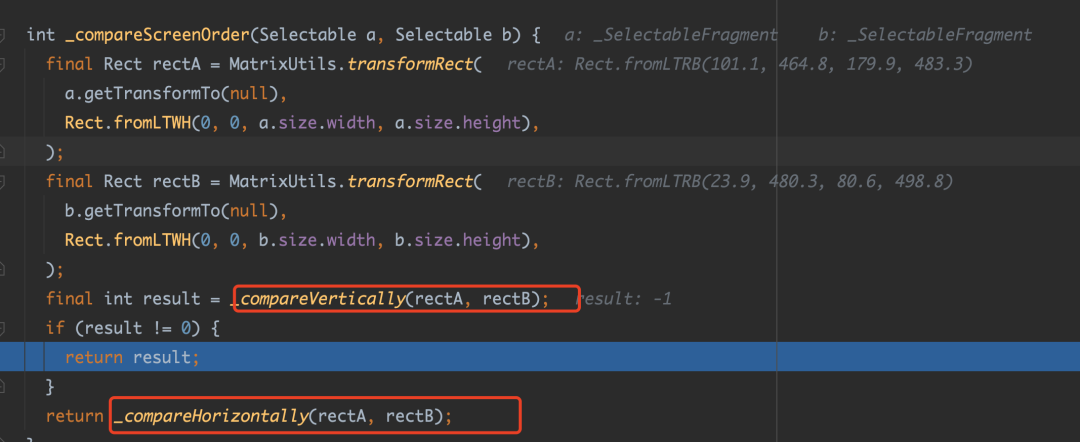Viewport: 1080px width, 442px height.
Task: Click the _compareScreenOrder method name
Action: click(155, 35)
